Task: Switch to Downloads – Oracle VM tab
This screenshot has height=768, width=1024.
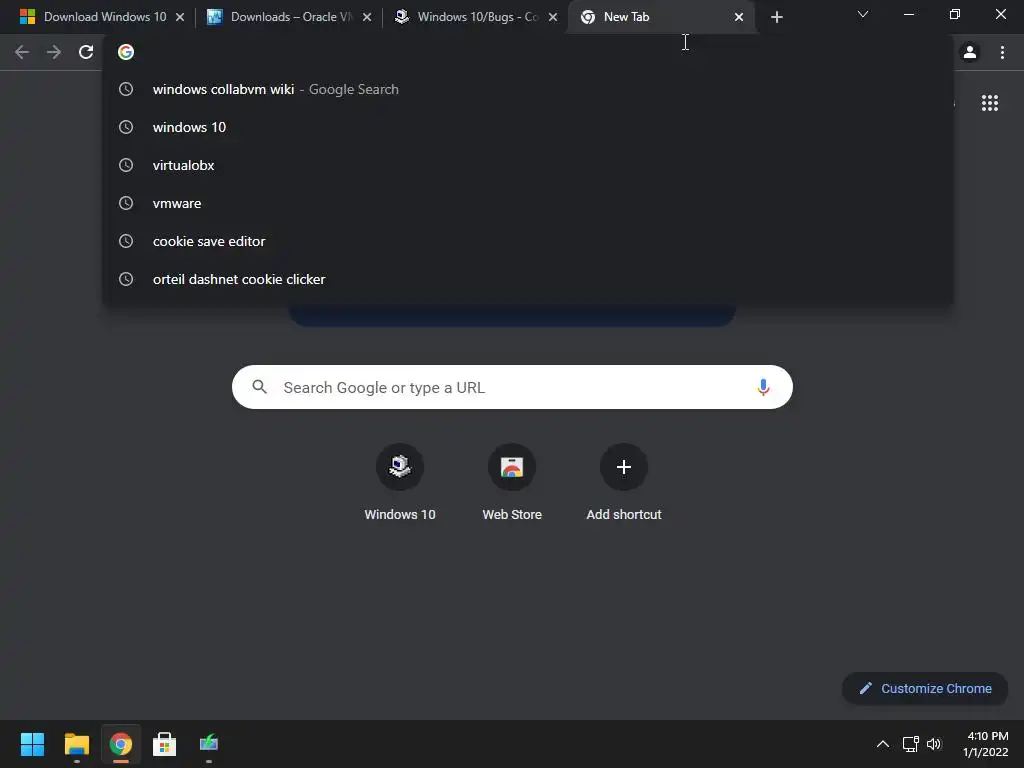Action: coord(287,17)
